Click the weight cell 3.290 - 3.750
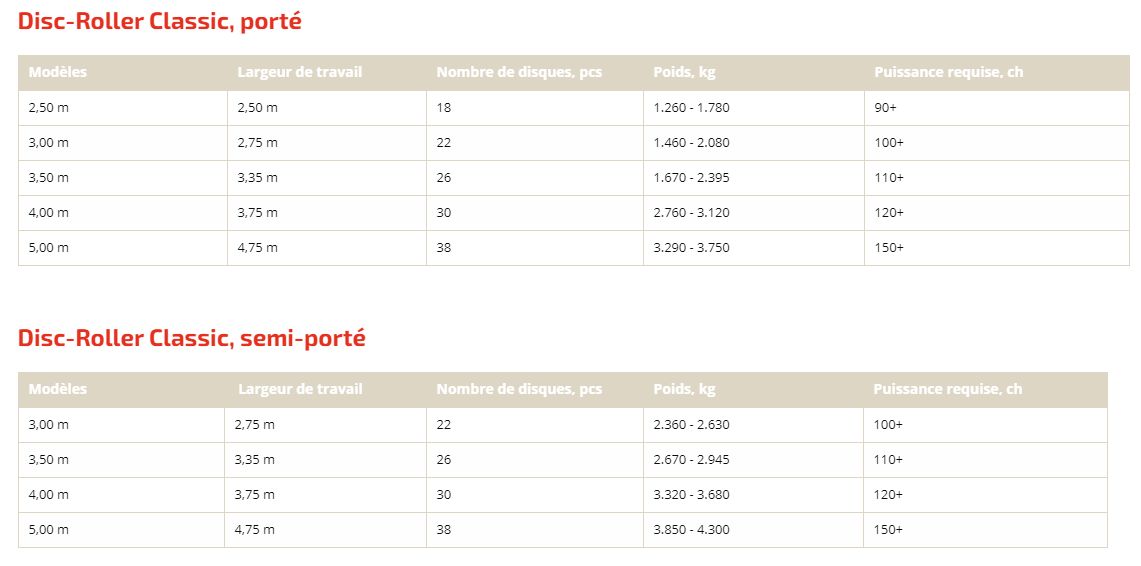 click(x=691, y=248)
